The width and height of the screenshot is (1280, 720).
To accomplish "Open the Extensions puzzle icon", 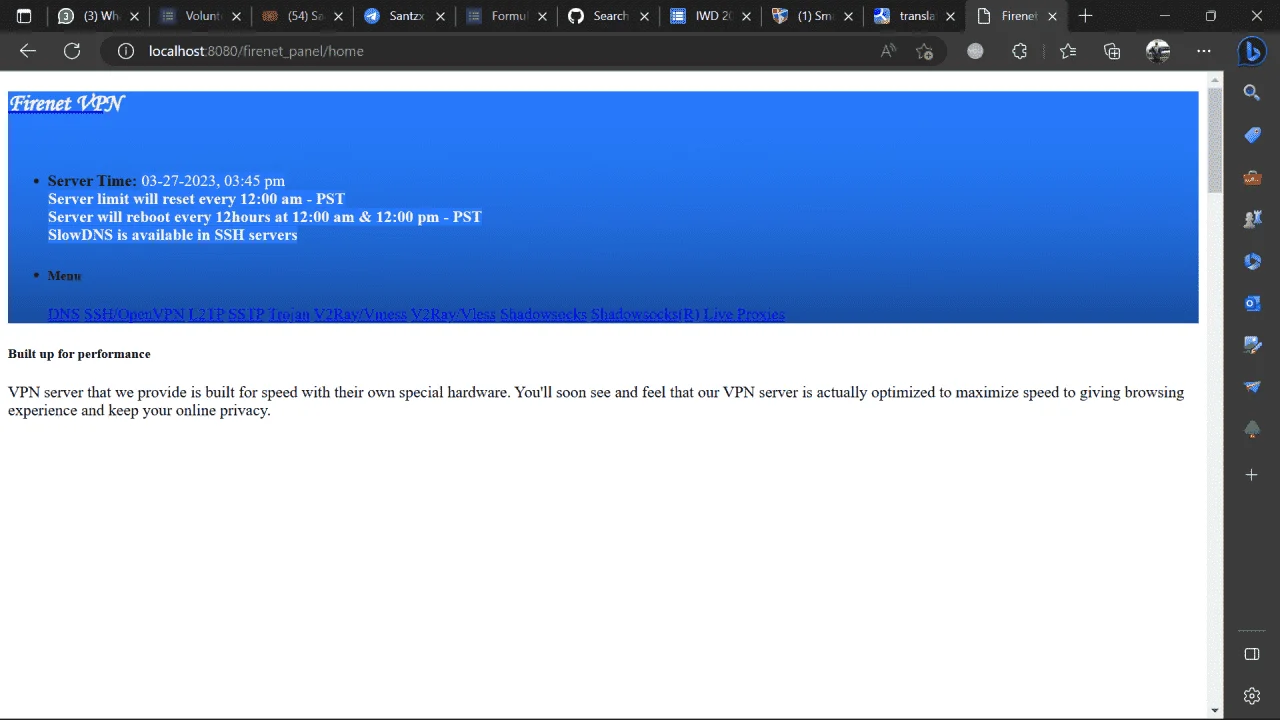I will (x=1019, y=51).
